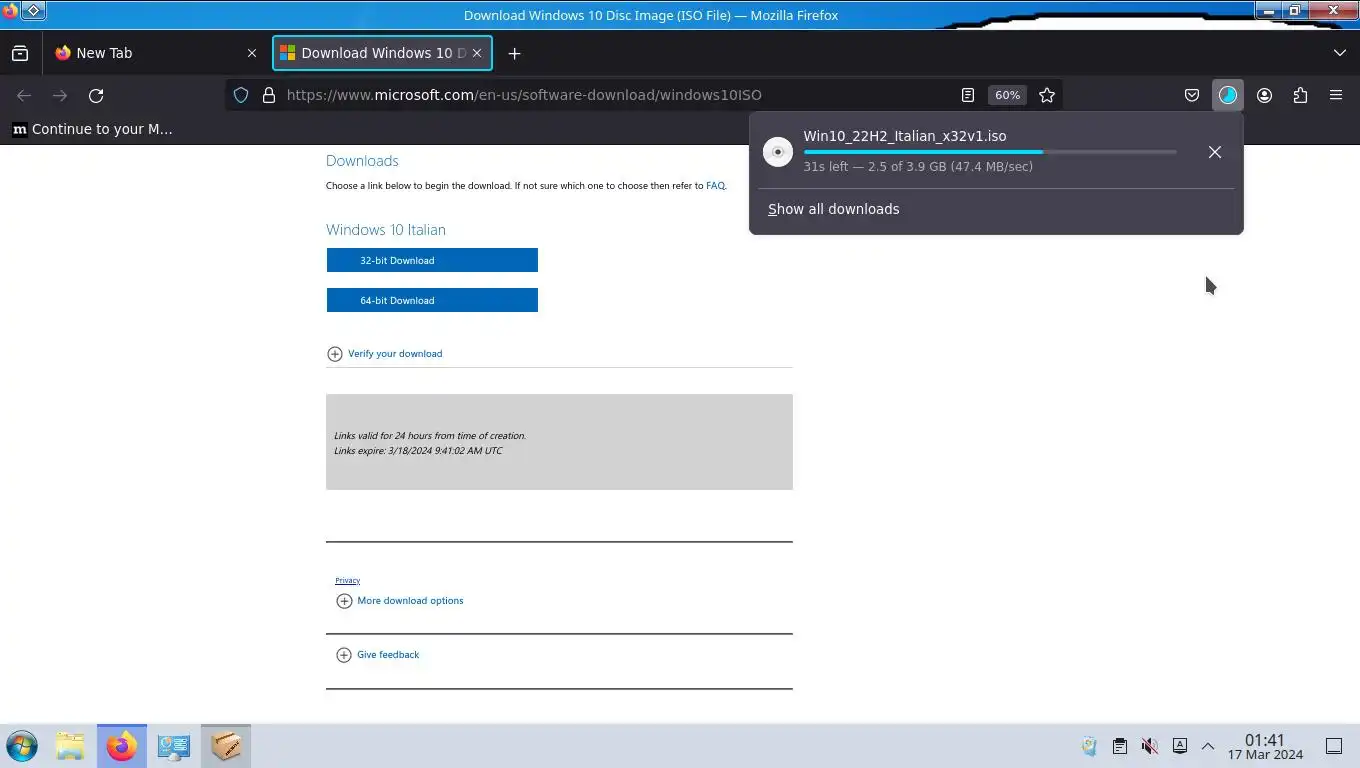Click the links expire date text
The width and height of the screenshot is (1360, 768).
coord(418,450)
